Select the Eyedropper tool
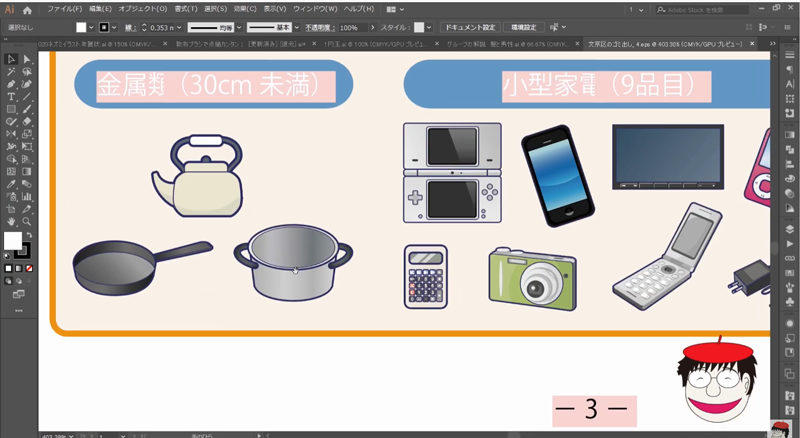The height and width of the screenshot is (438, 800). [11, 184]
